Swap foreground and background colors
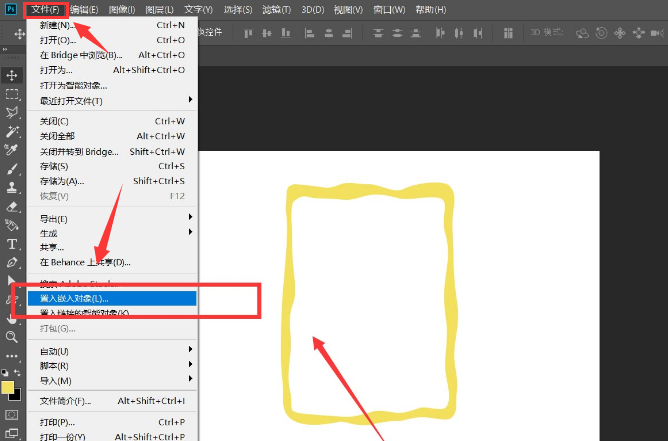 (x=17, y=372)
